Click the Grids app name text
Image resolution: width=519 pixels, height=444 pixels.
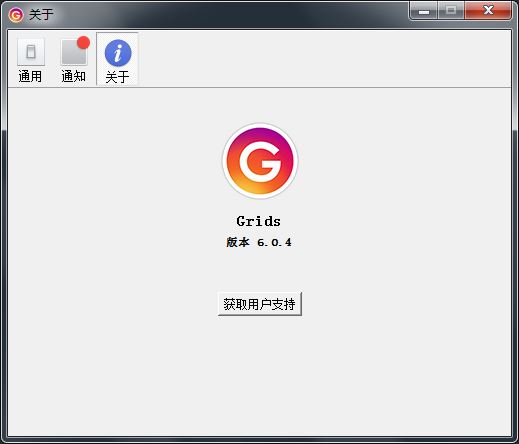point(258,221)
